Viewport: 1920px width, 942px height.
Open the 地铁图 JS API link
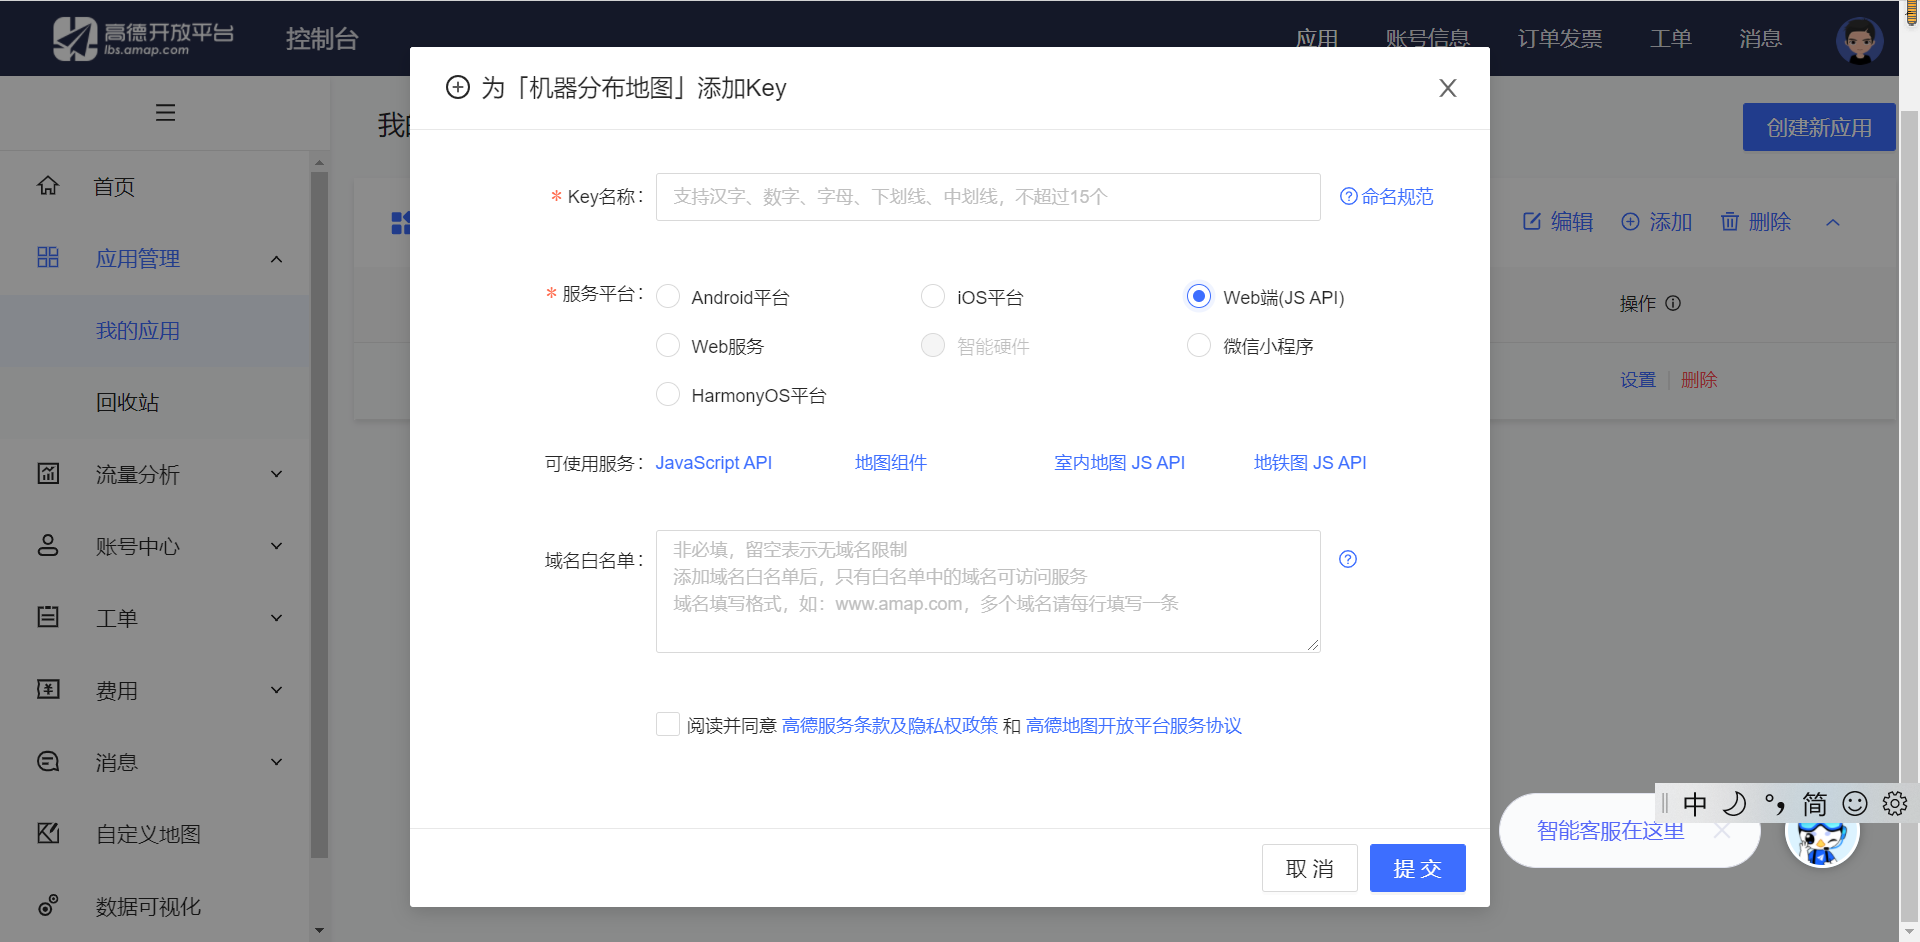tap(1311, 462)
